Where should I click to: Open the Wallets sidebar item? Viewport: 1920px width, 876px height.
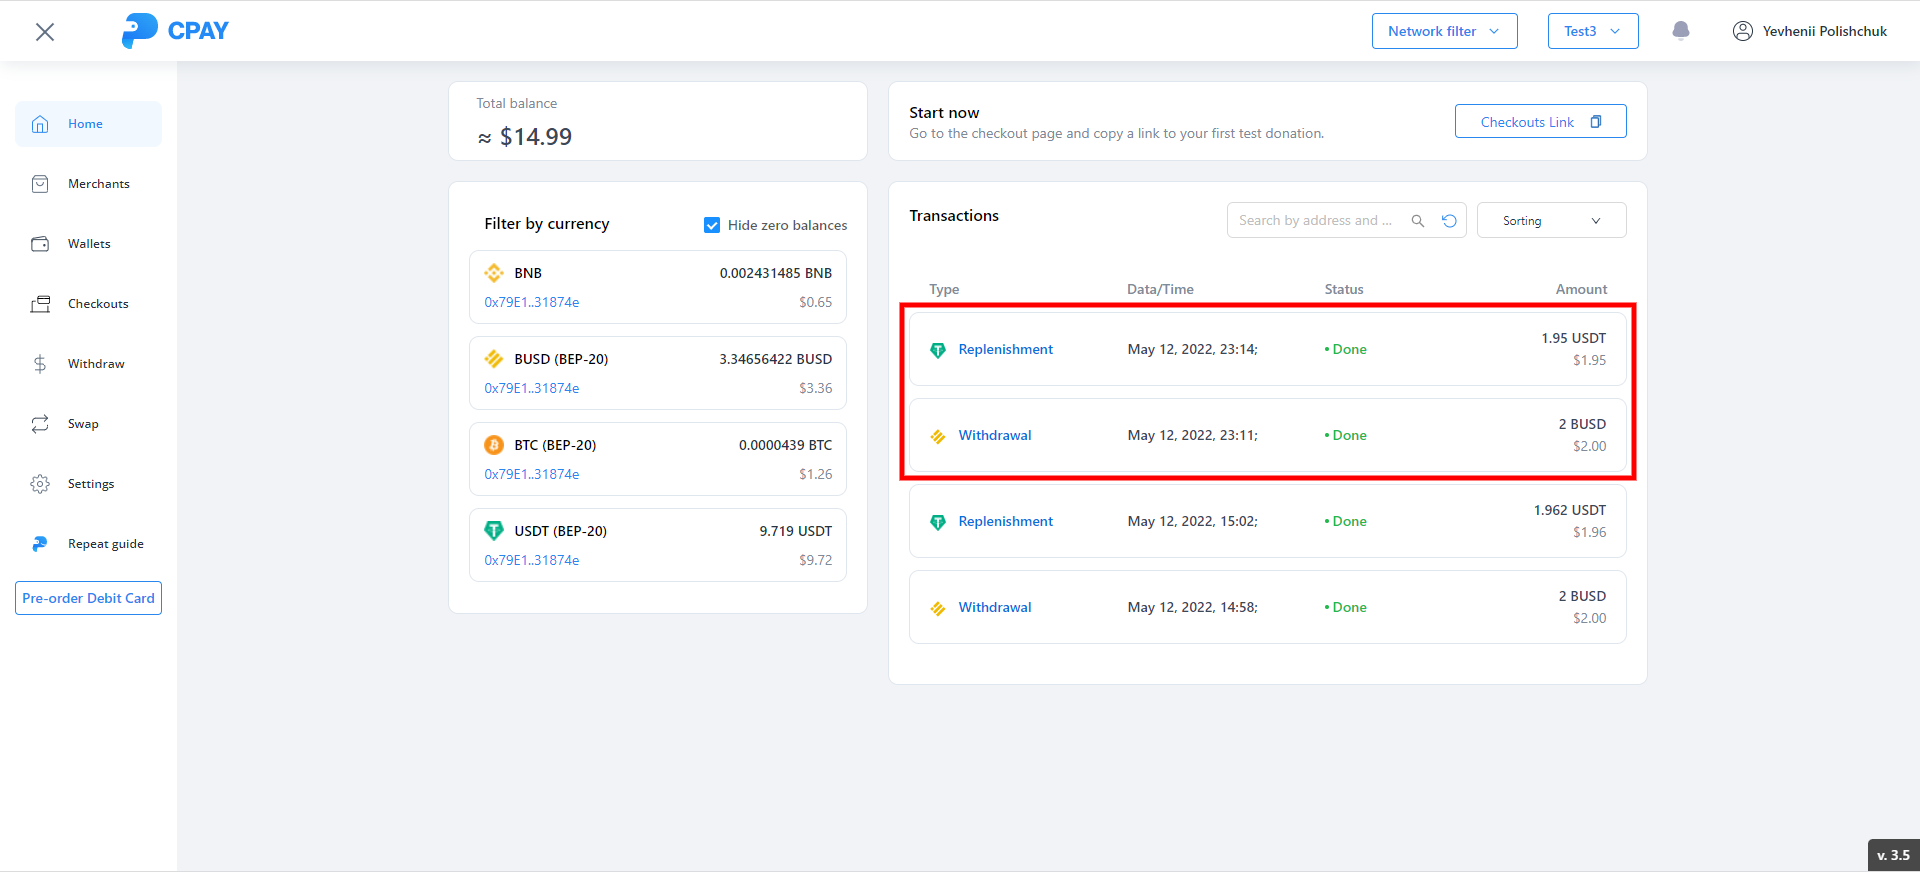coord(89,244)
